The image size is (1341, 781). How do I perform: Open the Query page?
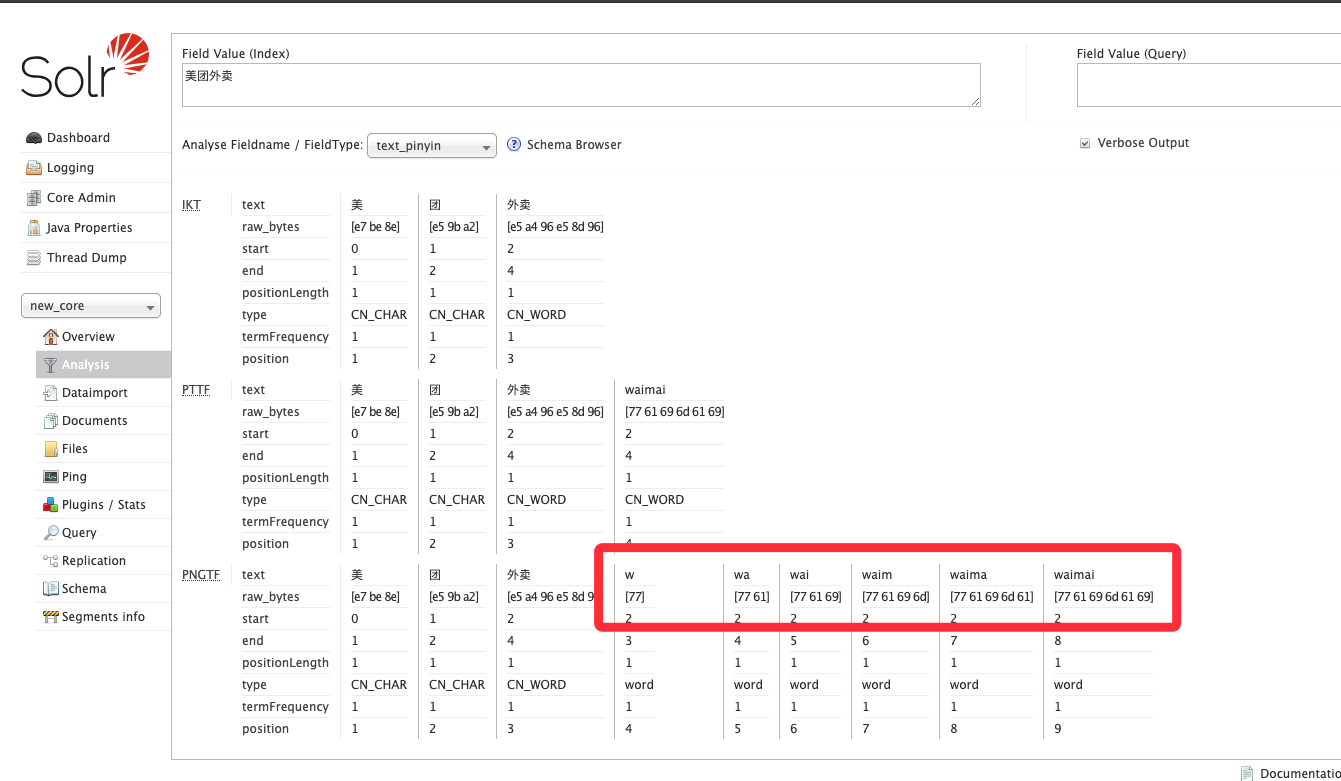point(79,533)
